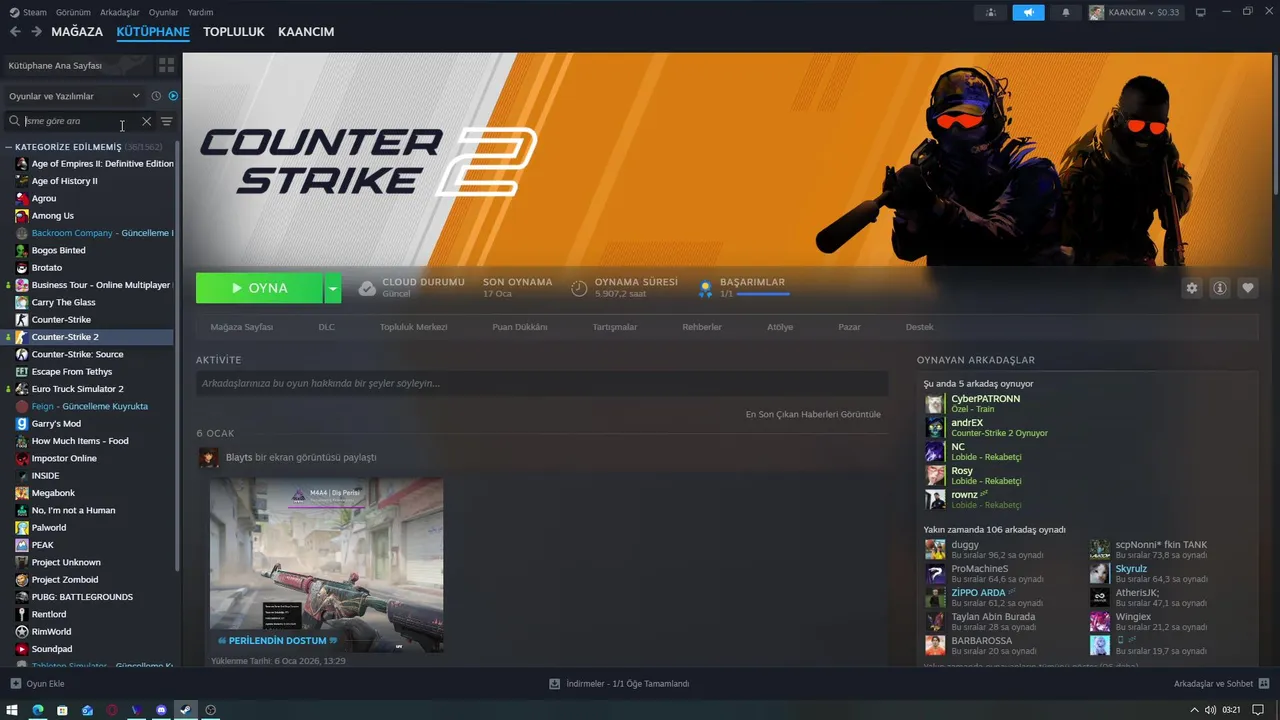Click the play time clock icon

pos(579,288)
